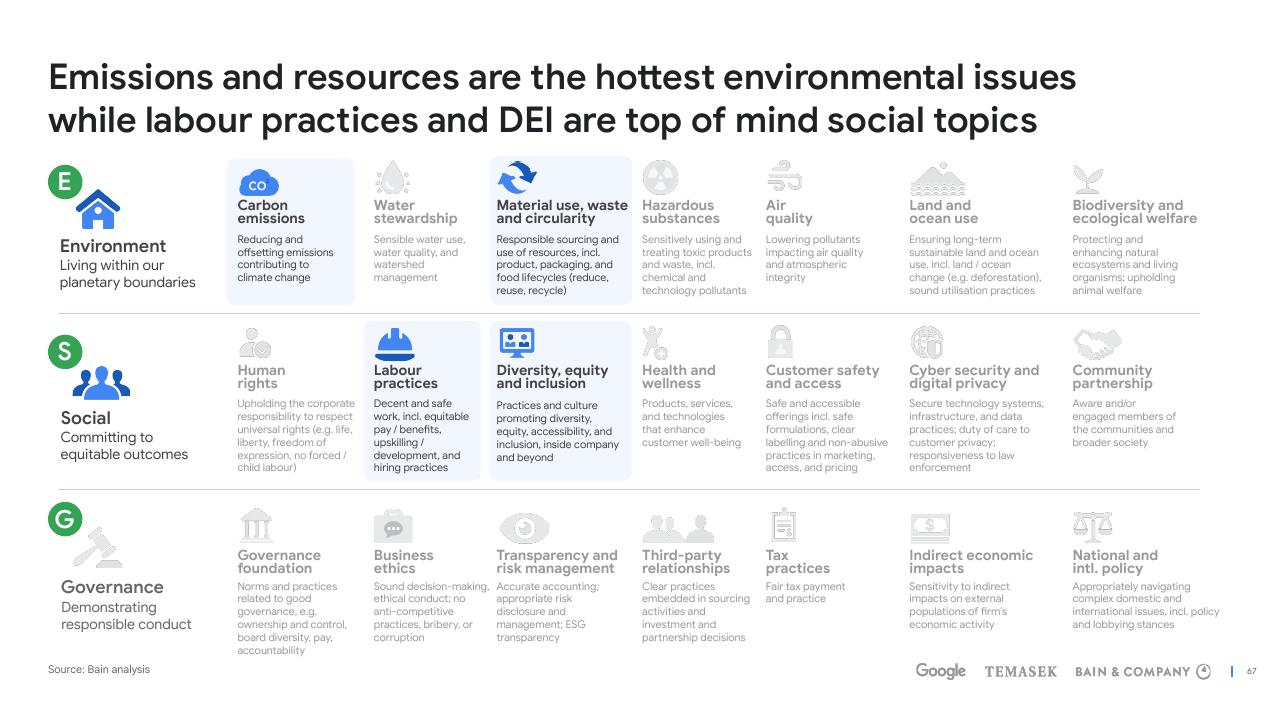Click the mountain Land and ocean icon
Screen dimensions: 1280x720
(x=939, y=179)
